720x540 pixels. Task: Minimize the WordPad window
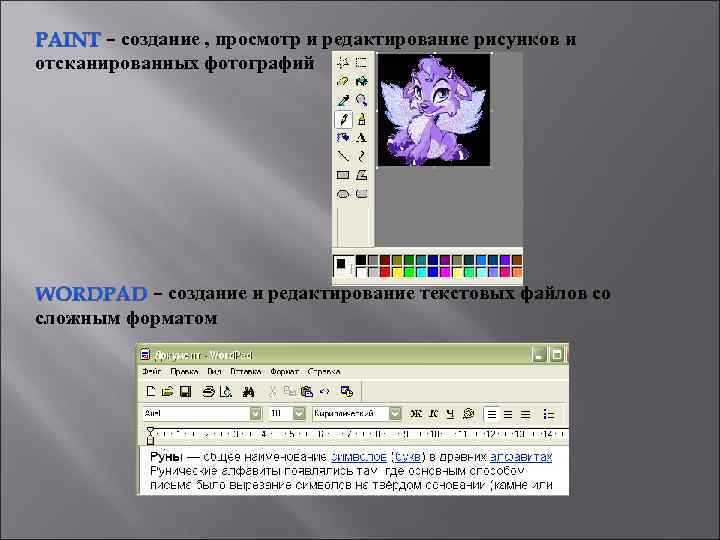(539, 355)
